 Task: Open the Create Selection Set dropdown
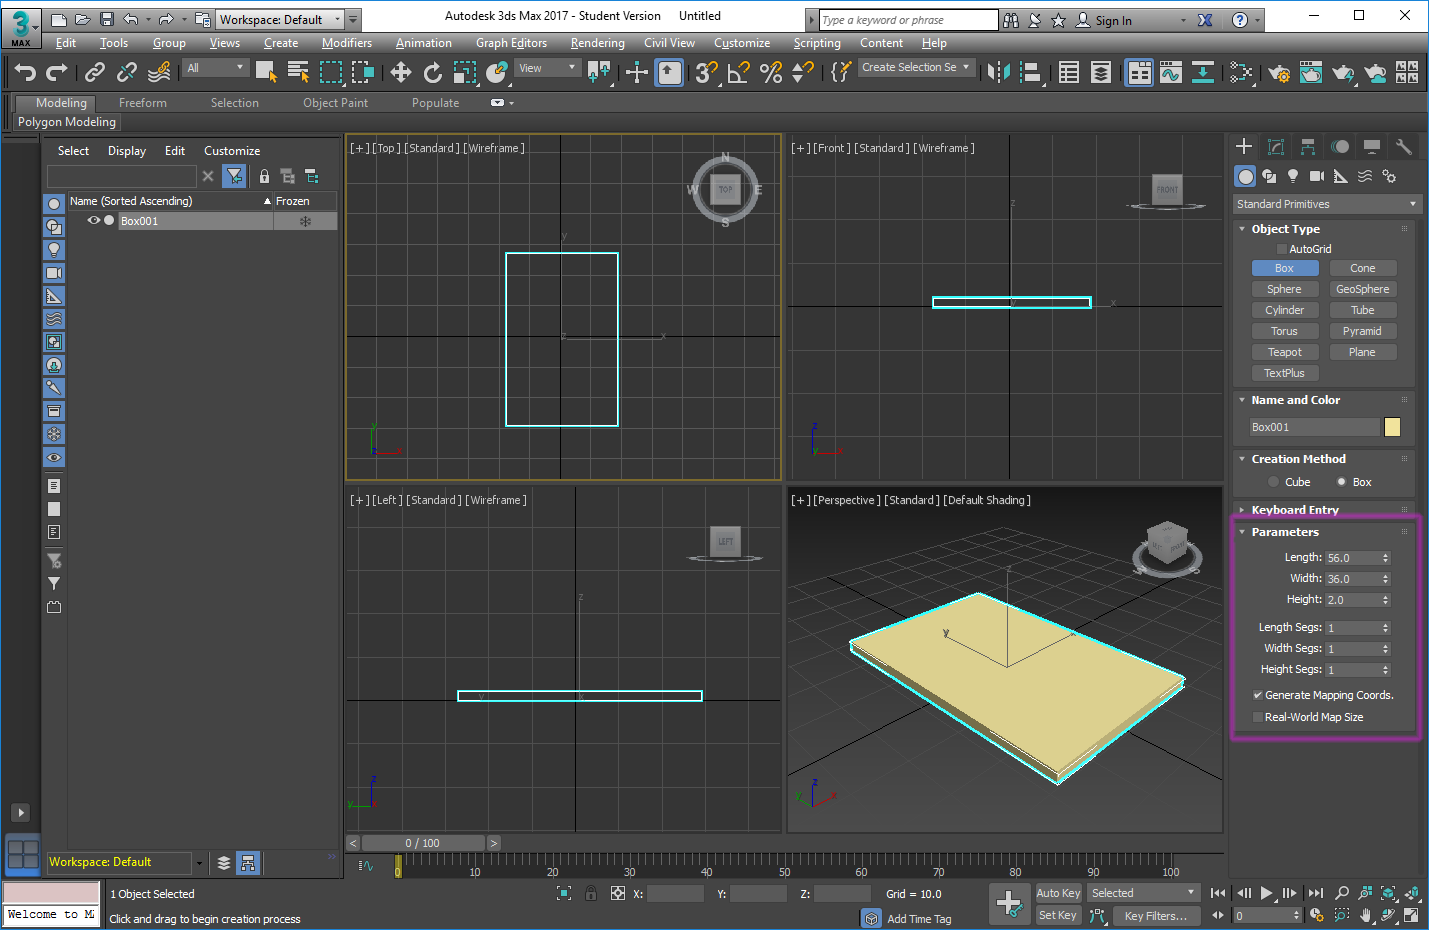point(916,67)
